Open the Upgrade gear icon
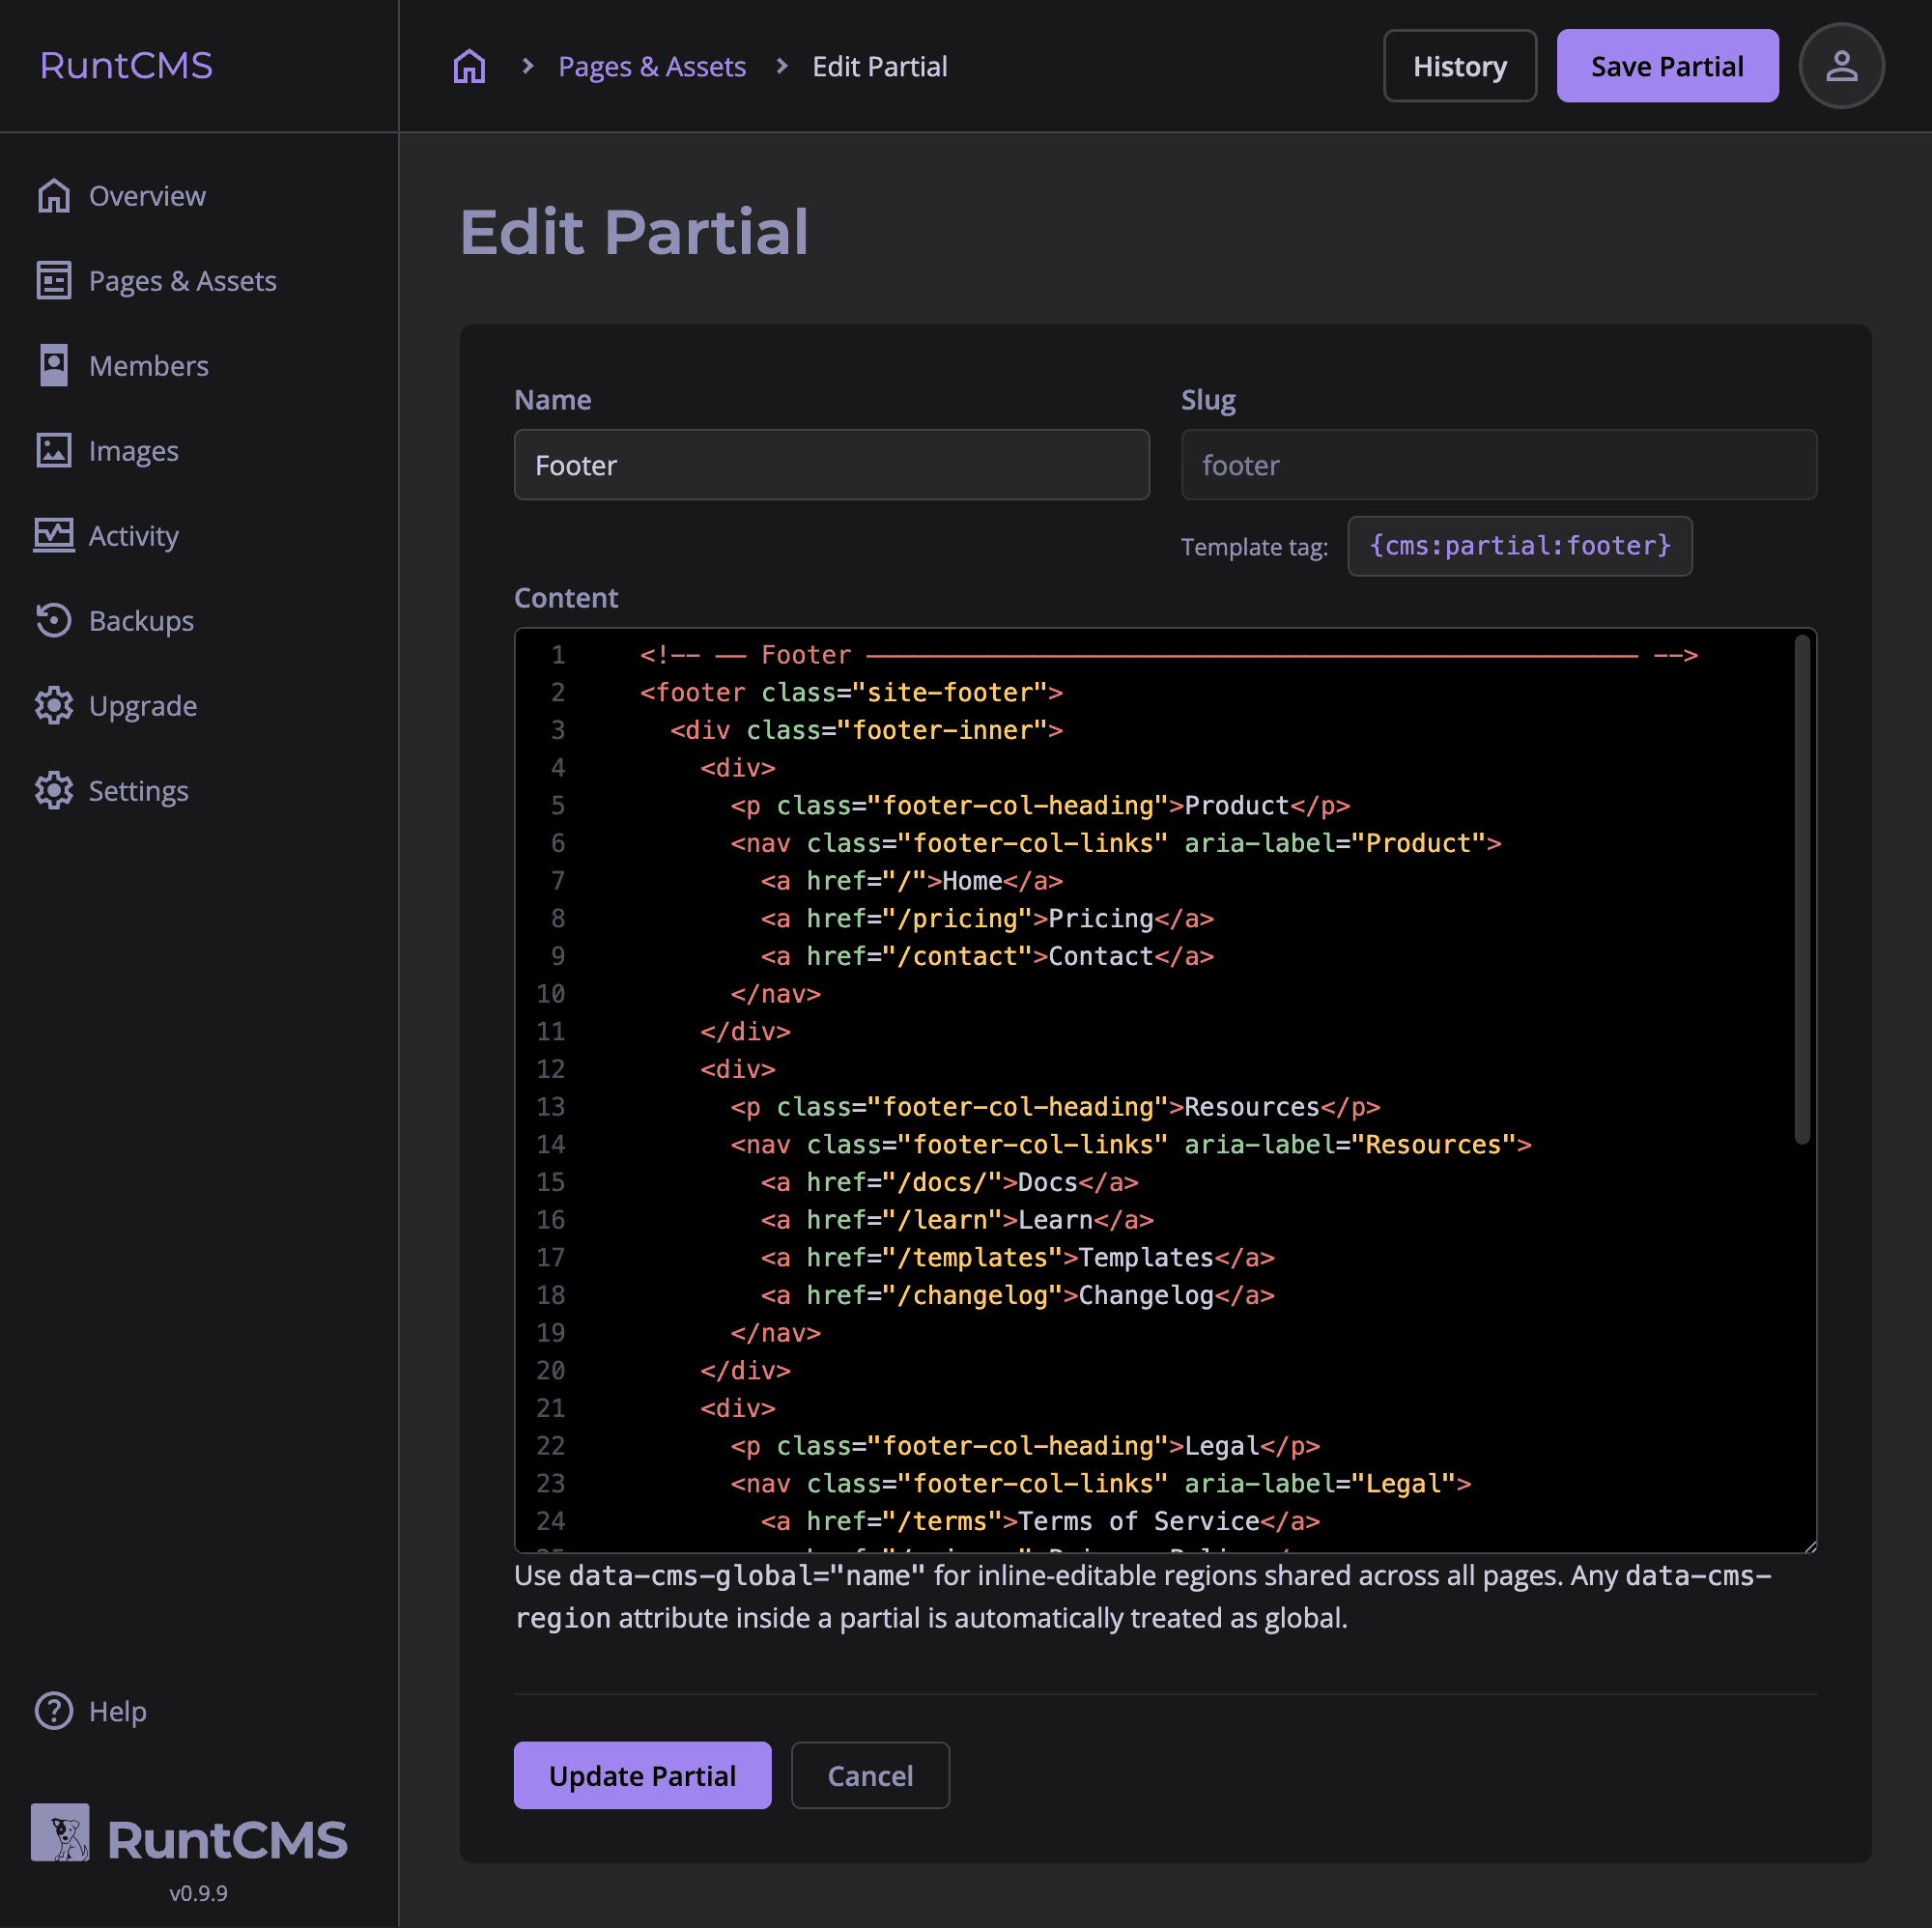The height and width of the screenshot is (1928, 1932). coord(54,705)
